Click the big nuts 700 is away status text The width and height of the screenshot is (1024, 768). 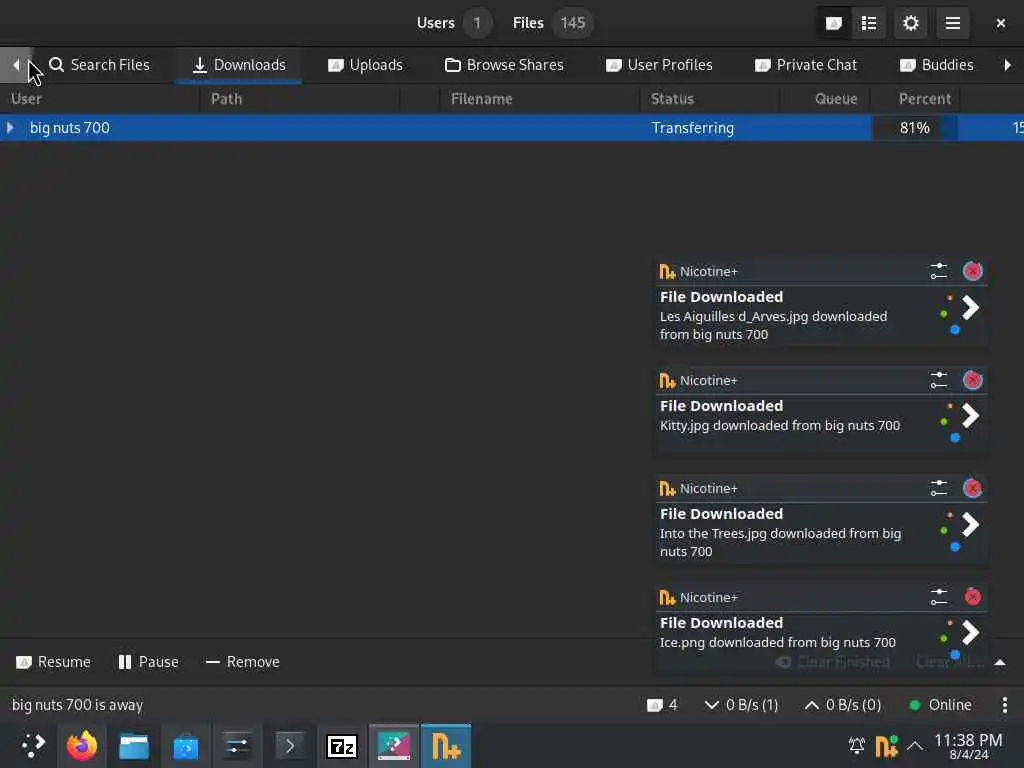77,705
